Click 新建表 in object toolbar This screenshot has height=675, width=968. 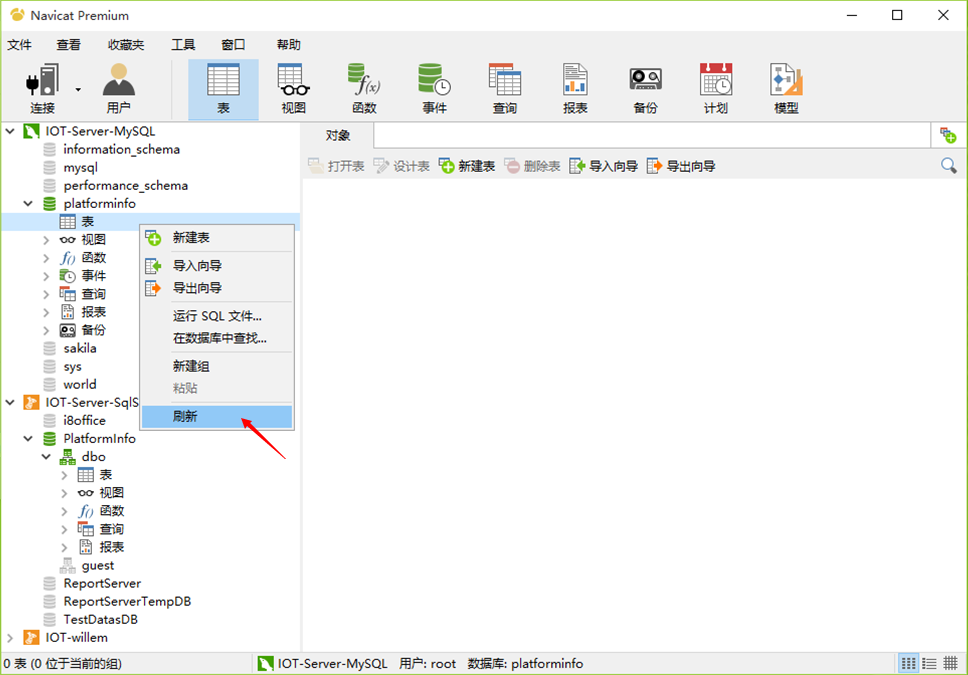coord(467,166)
